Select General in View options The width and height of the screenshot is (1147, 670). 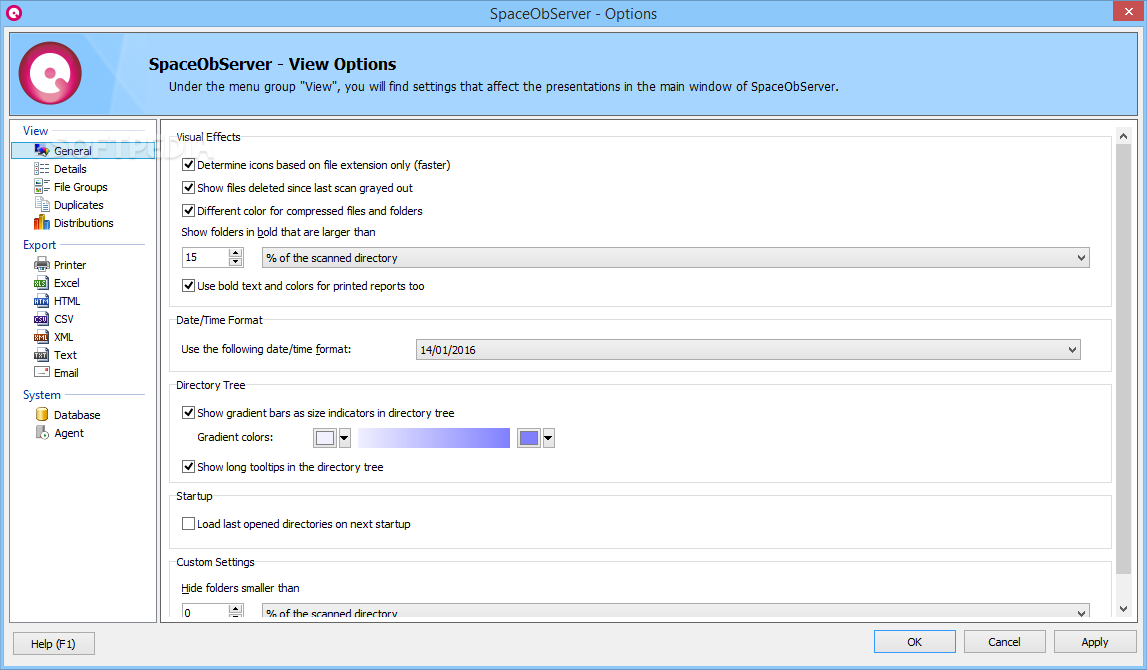click(72, 151)
